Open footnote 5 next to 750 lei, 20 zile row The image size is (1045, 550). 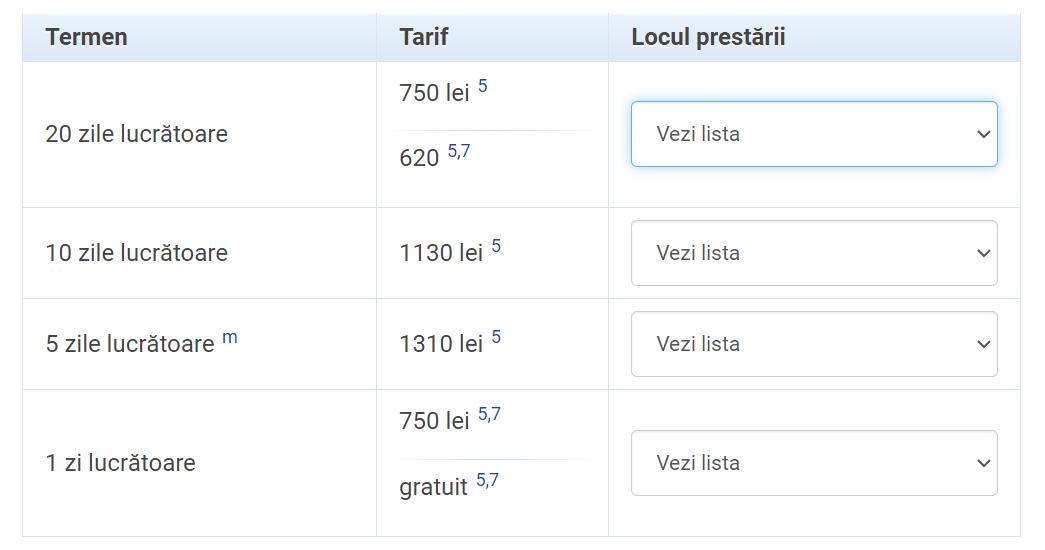coord(483,86)
